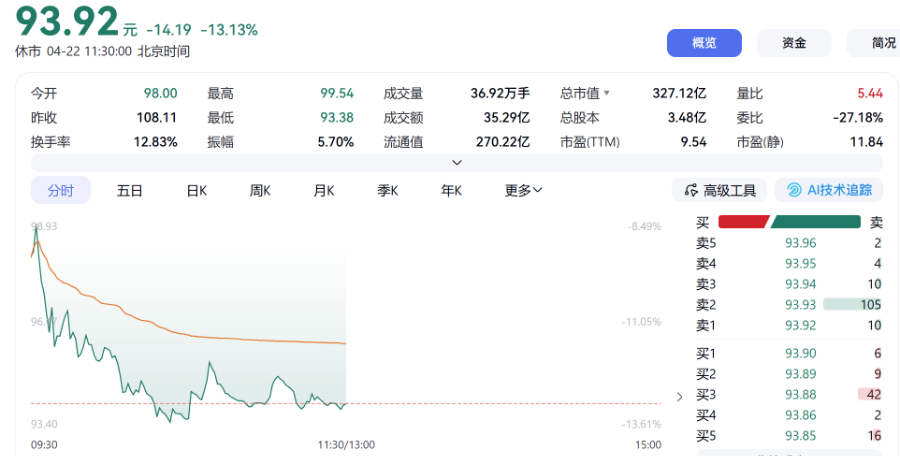This screenshot has width=900, height=456.
Task: Select the 分时 chart view
Action: 61,190
